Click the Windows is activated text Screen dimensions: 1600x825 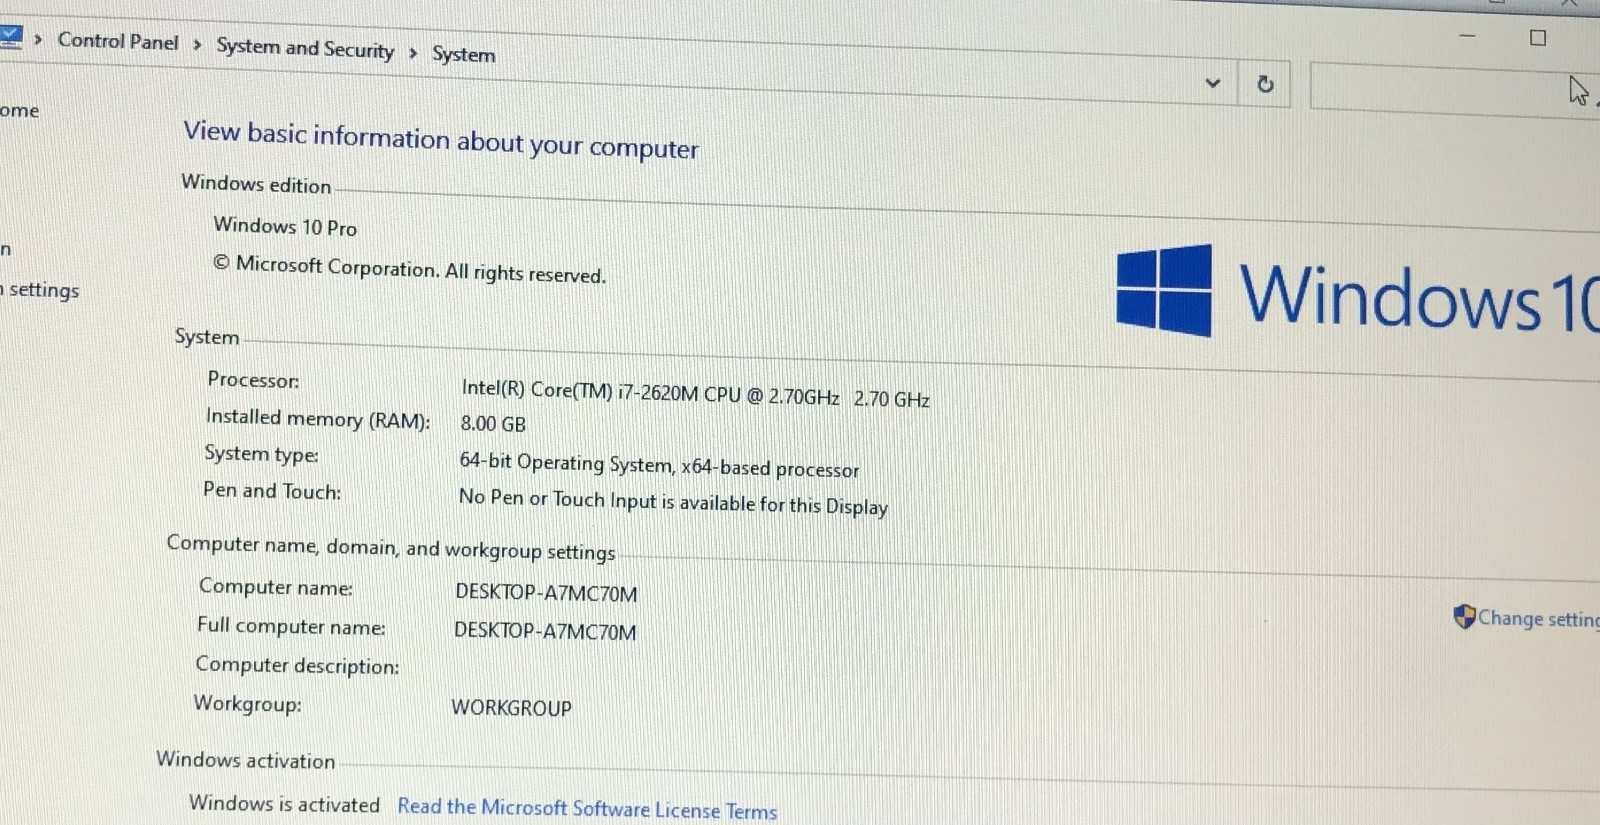coord(284,803)
